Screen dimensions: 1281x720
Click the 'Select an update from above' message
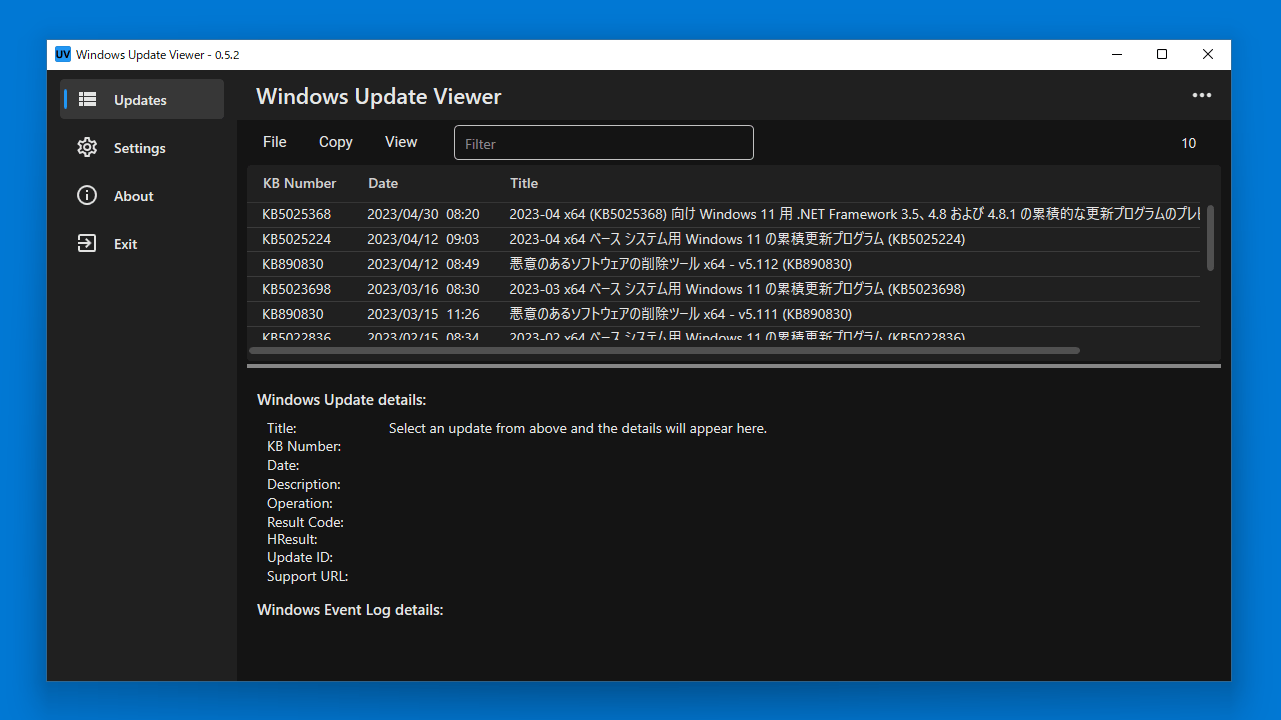[x=578, y=428]
